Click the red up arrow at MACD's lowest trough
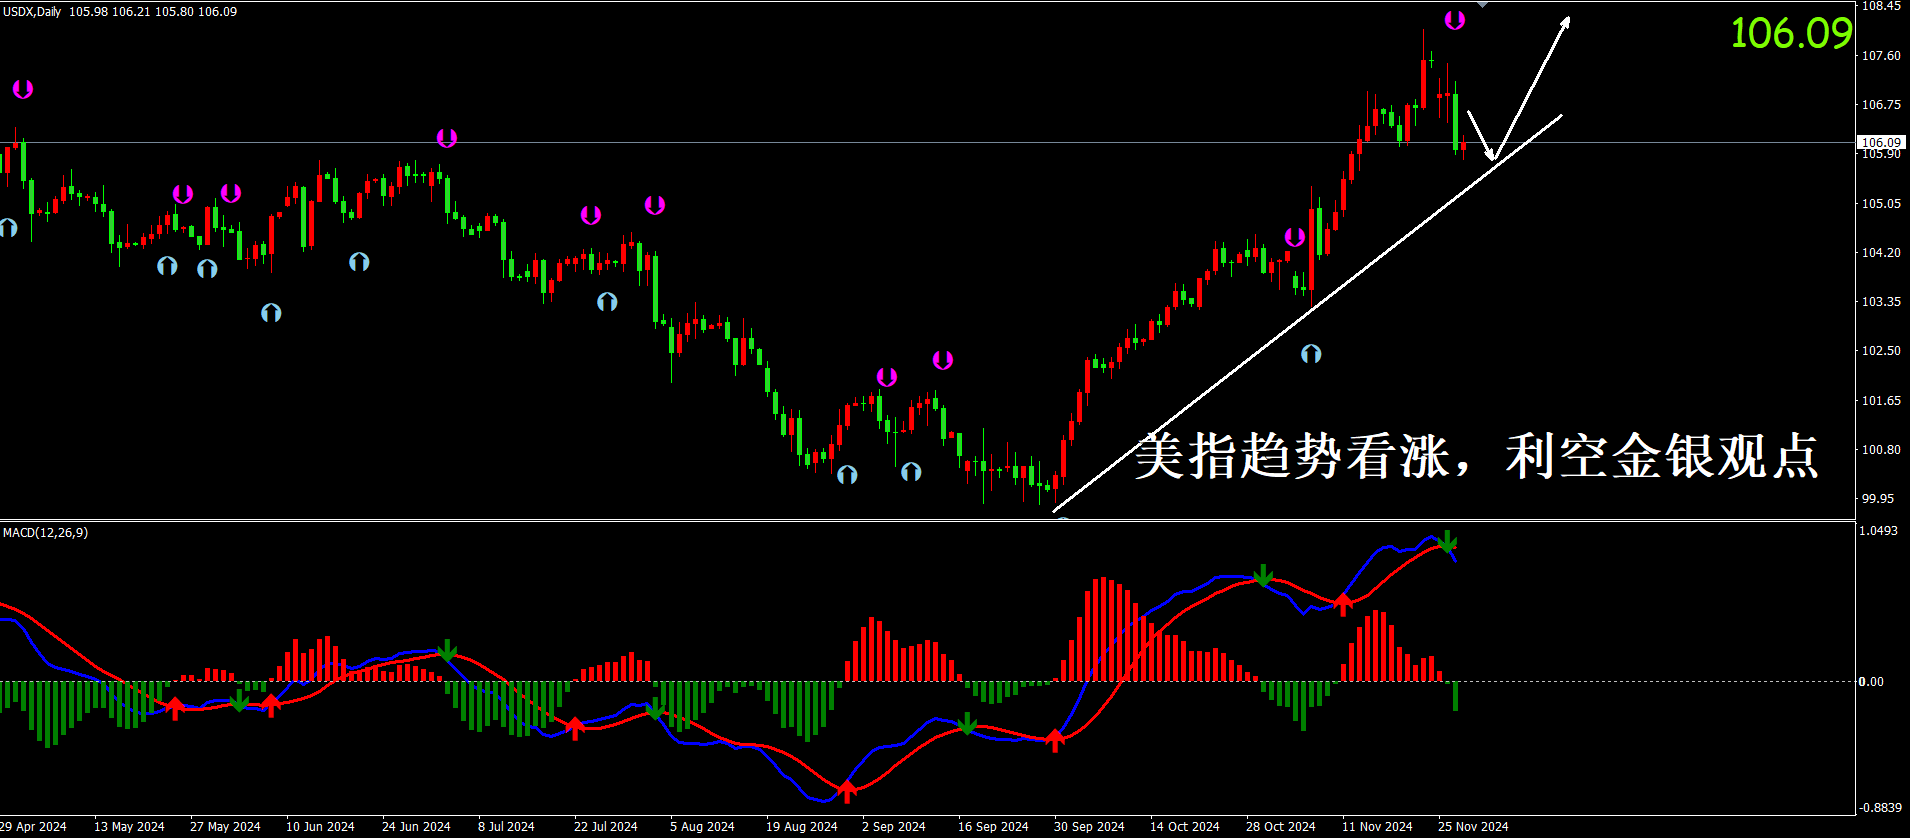1910x838 pixels. [x=847, y=791]
